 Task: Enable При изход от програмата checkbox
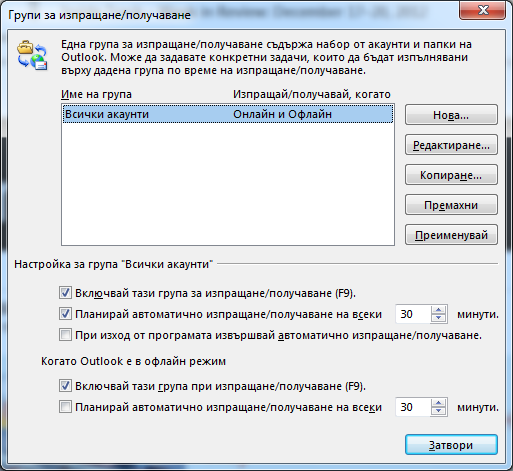click(x=65, y=335)
